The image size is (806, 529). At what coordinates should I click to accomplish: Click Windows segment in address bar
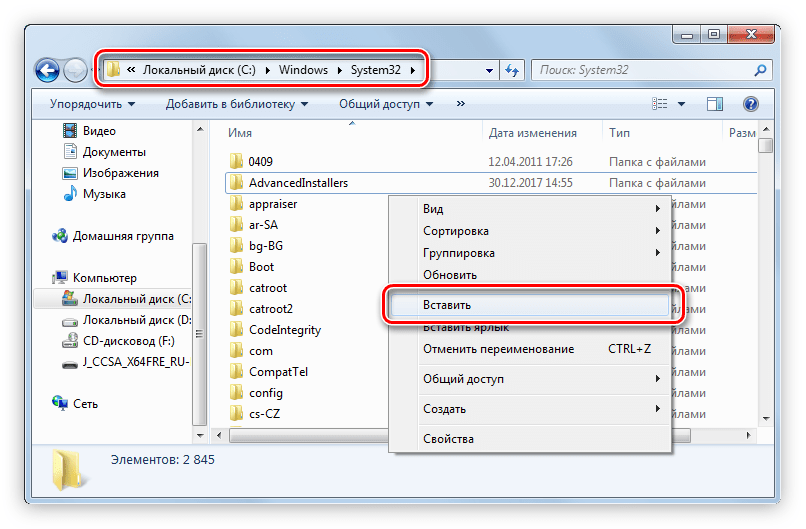coord(303,70)
